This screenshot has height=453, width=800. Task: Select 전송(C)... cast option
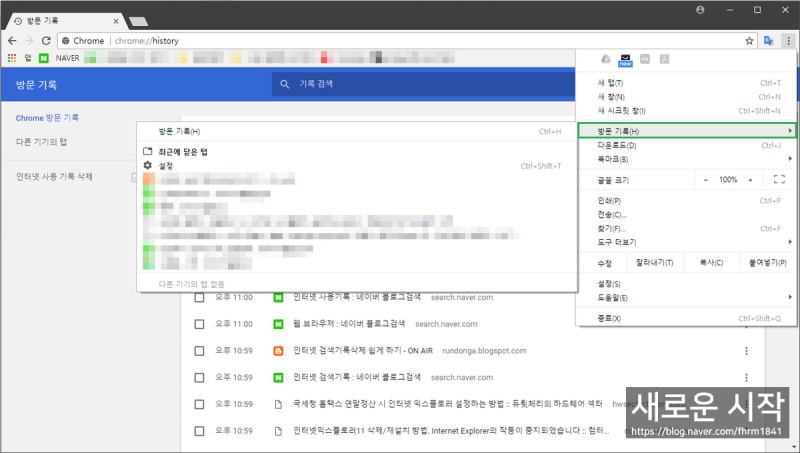686,215
